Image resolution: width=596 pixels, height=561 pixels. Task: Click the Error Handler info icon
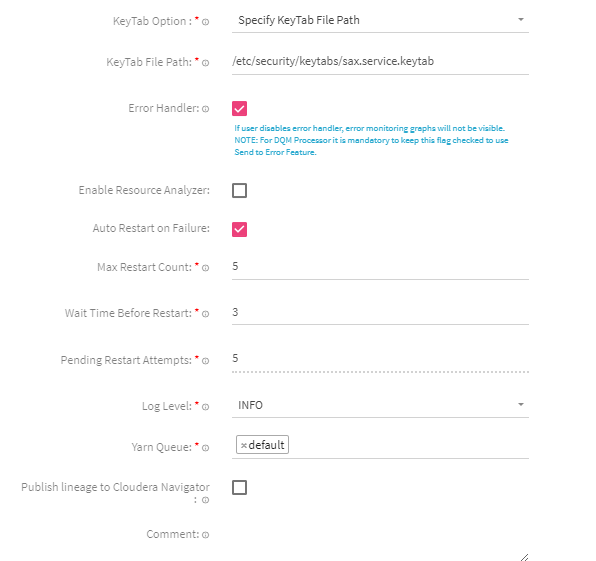click(x=205, y=109)
